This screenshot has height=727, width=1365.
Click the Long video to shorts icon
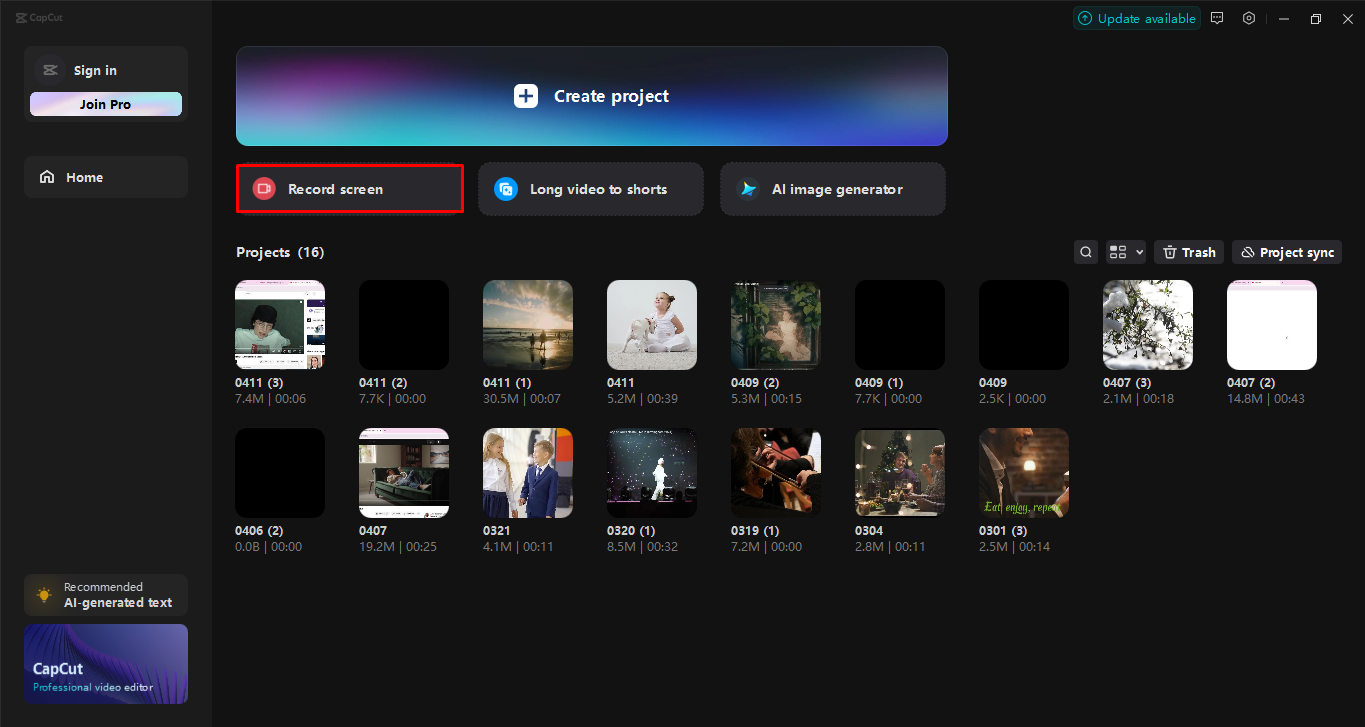pyautogui.click(x=506, y=189)
